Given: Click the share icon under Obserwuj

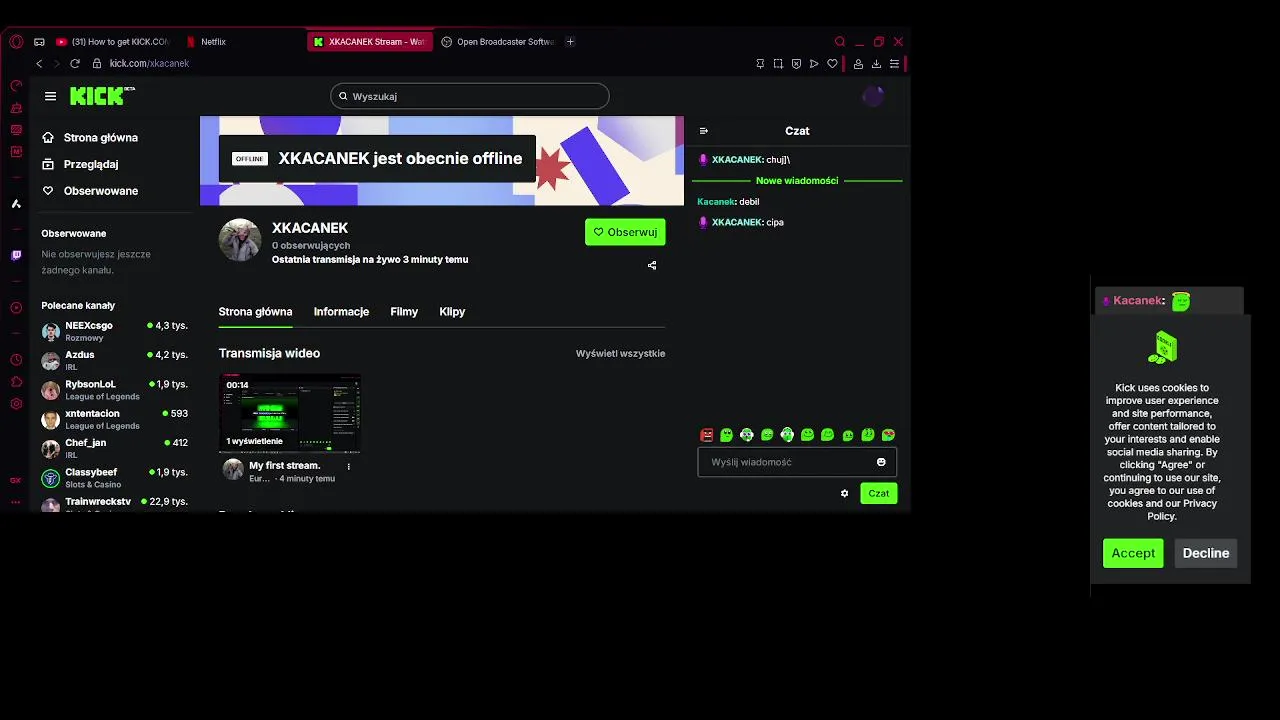Looking at the screenshot, I should [x=652, y=265].
